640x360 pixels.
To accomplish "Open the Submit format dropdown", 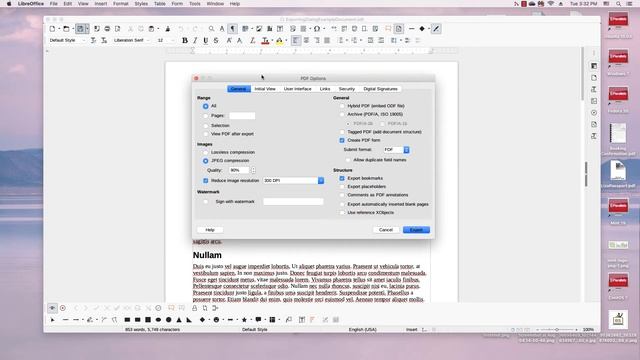I will pyautogui.click(x=396, y=150).
